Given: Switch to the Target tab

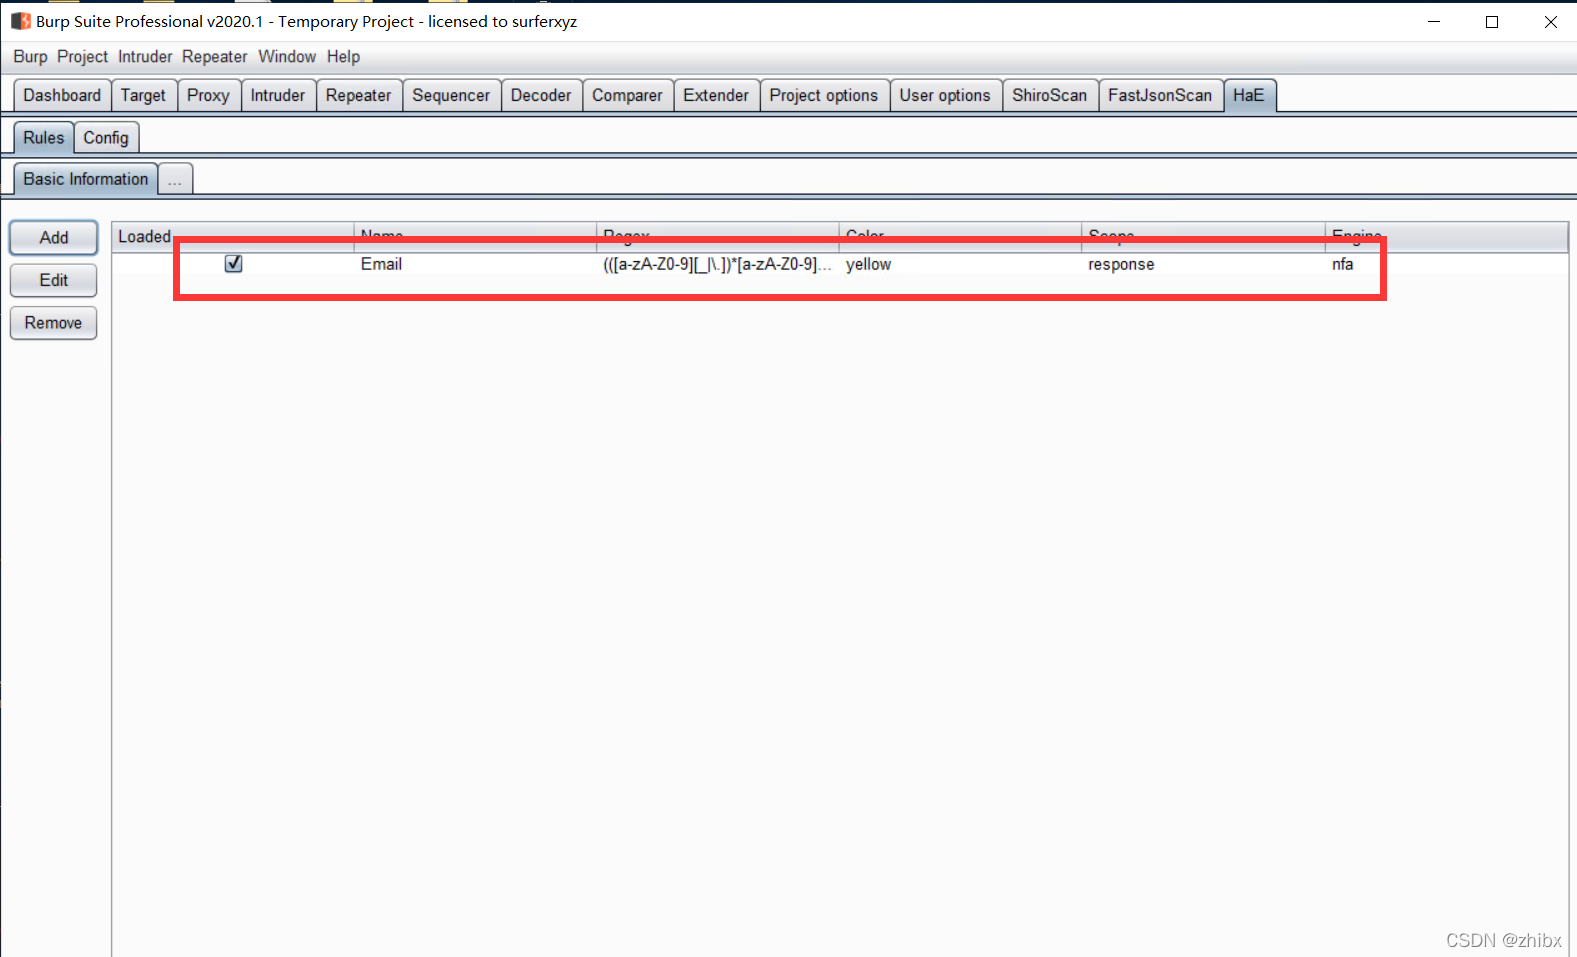Looking at the screenshot, I should (x=144, y=95).
